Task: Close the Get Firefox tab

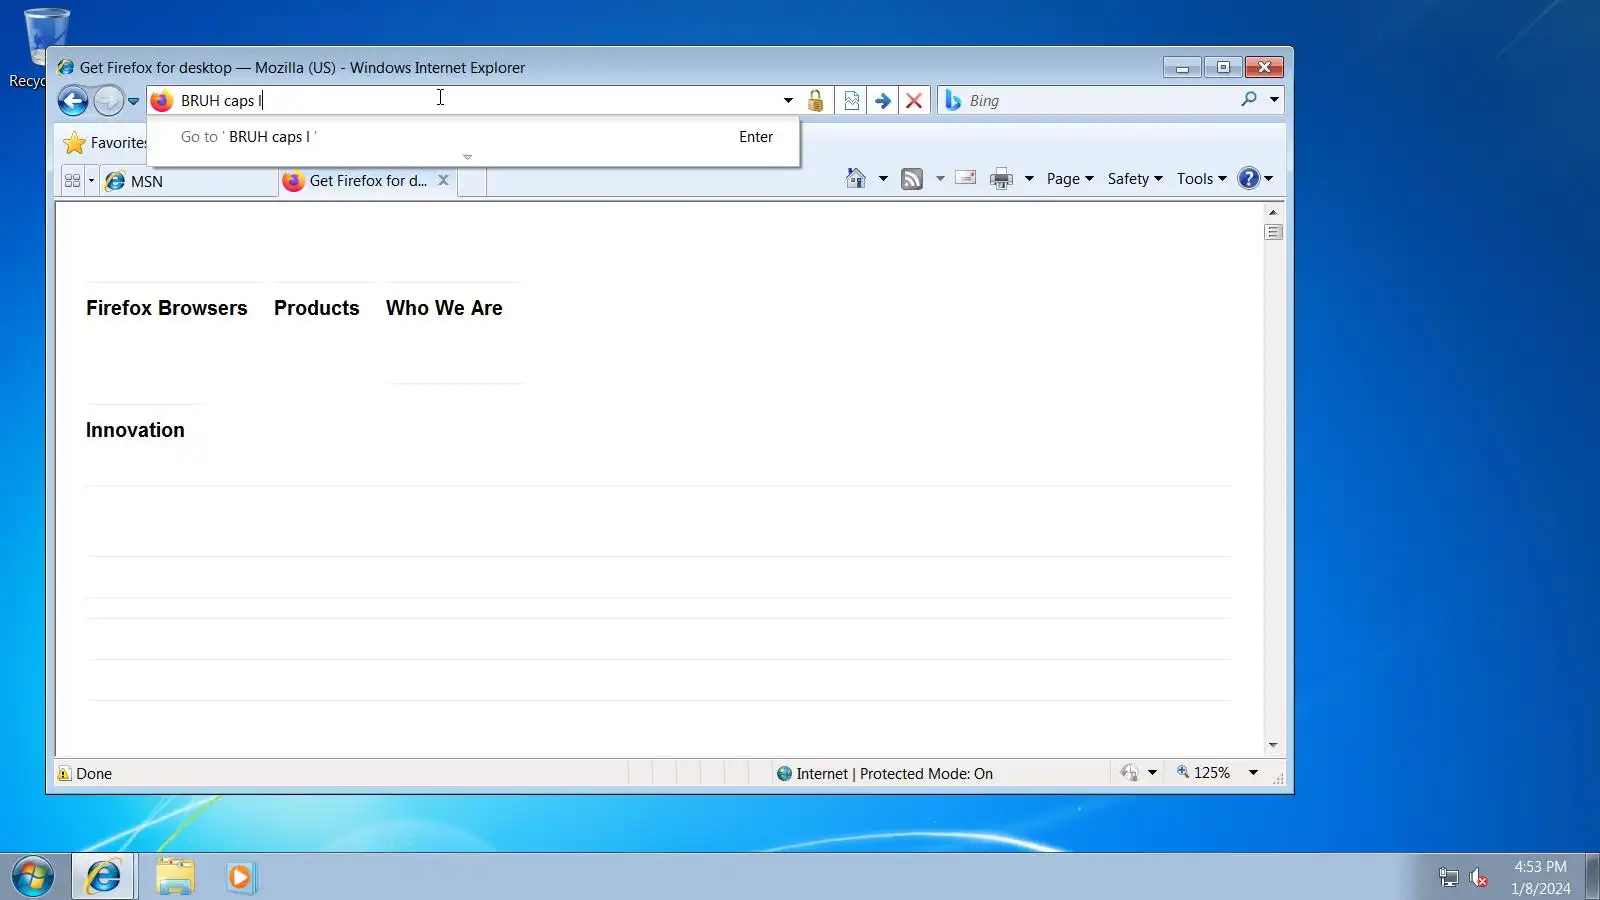Action: coord(443,180)
